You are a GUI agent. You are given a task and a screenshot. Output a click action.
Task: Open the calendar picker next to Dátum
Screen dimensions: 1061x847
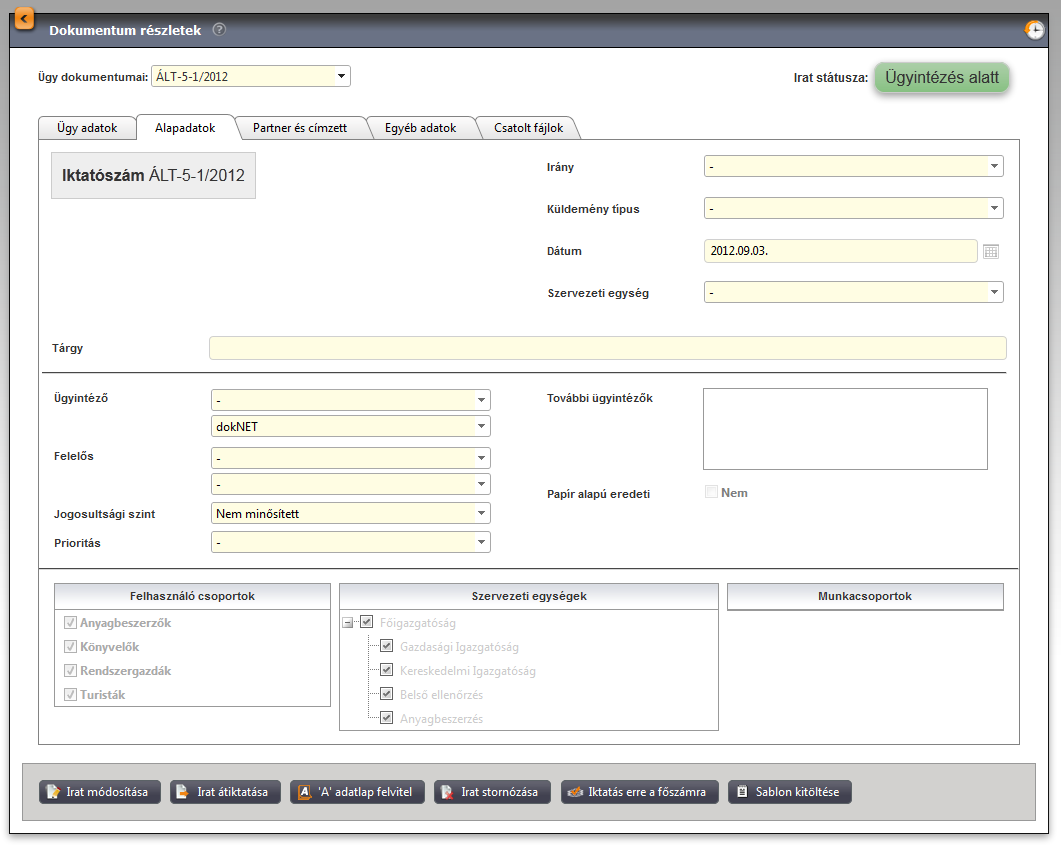[x=991, y=252]
